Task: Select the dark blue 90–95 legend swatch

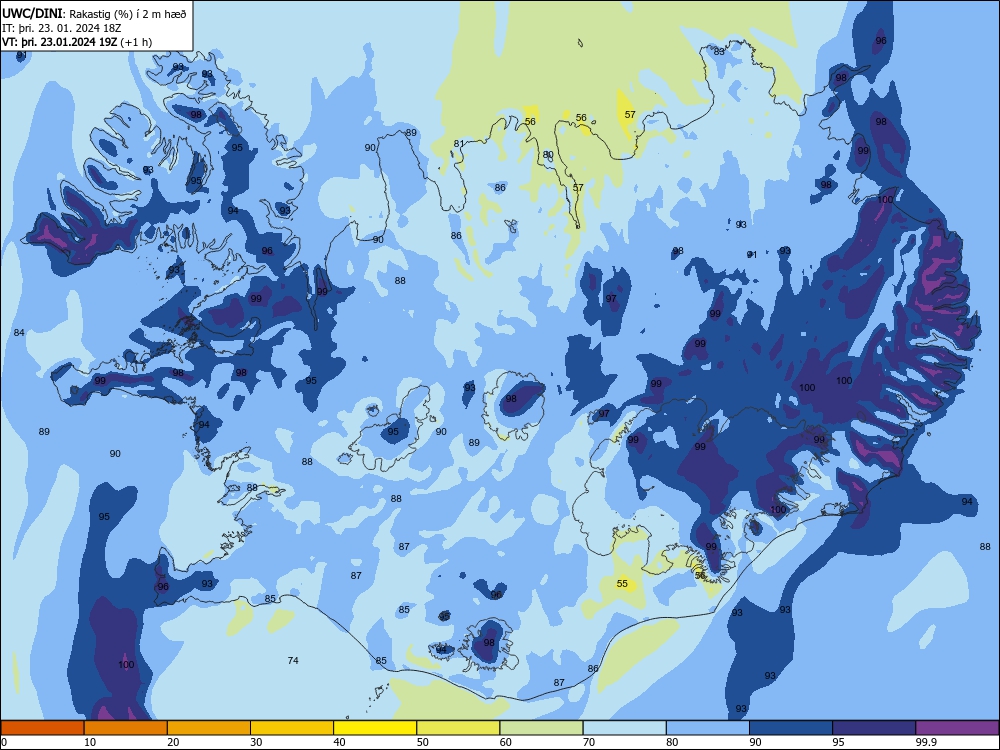Action: pyautogui.click(x=791, y=728)
